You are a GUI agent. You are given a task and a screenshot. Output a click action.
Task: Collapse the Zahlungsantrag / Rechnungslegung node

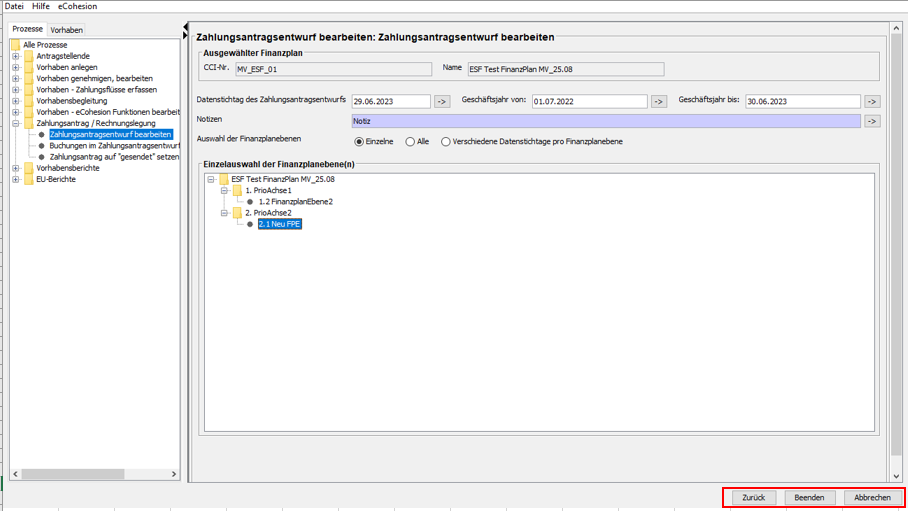(x=16, y=123)
